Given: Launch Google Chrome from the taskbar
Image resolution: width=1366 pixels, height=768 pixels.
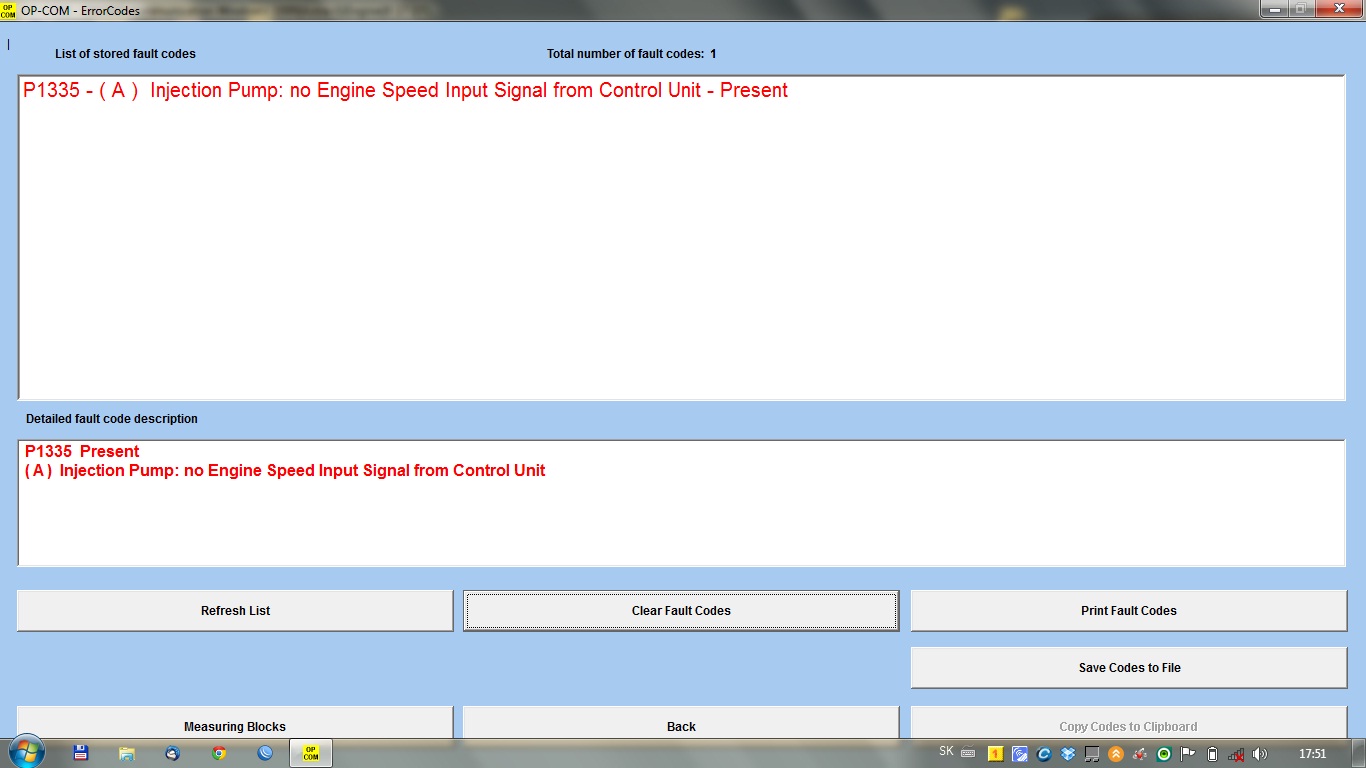Looking at the screenshot, I should click(x=219, y=753).
